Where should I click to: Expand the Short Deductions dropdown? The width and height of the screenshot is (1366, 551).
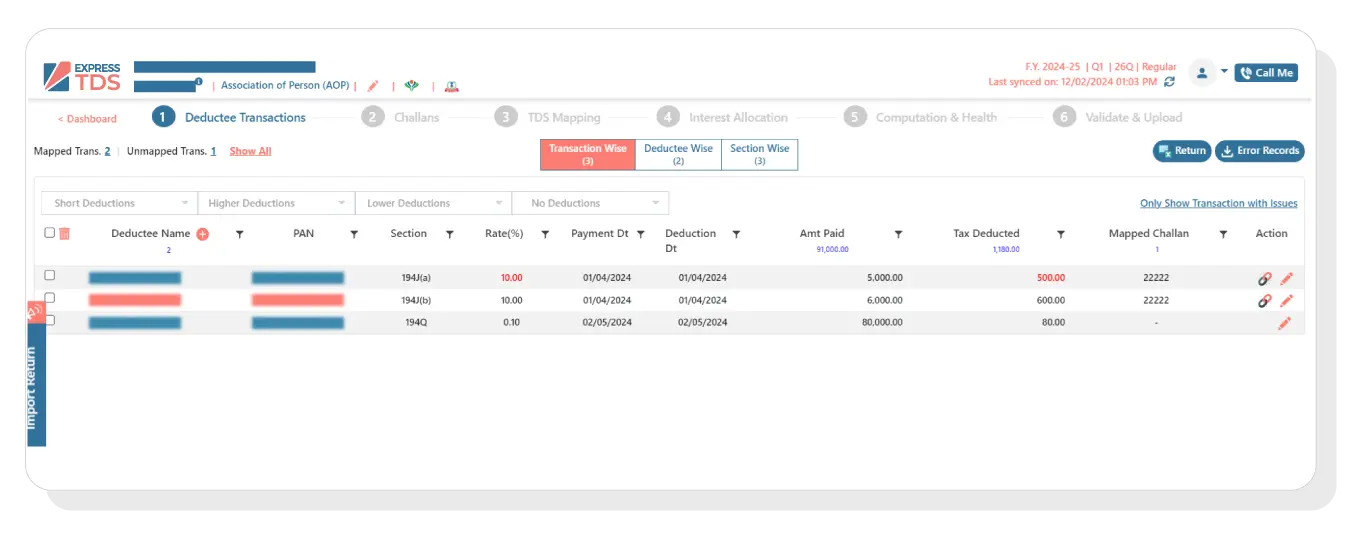point(119,203)
